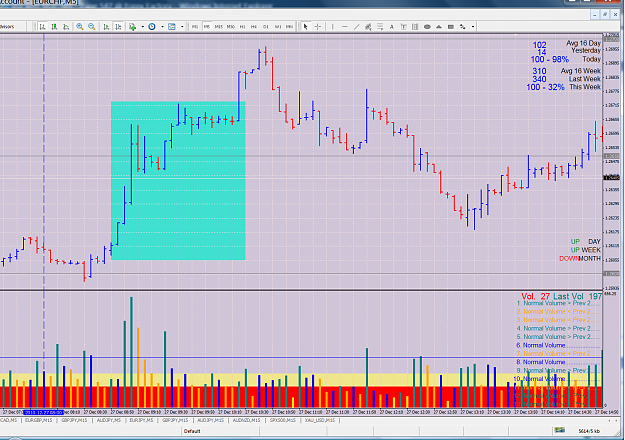Click the Vol. 27 Last Vol 197 label
This screenshot has height=440, width=625.
[561, 297]
